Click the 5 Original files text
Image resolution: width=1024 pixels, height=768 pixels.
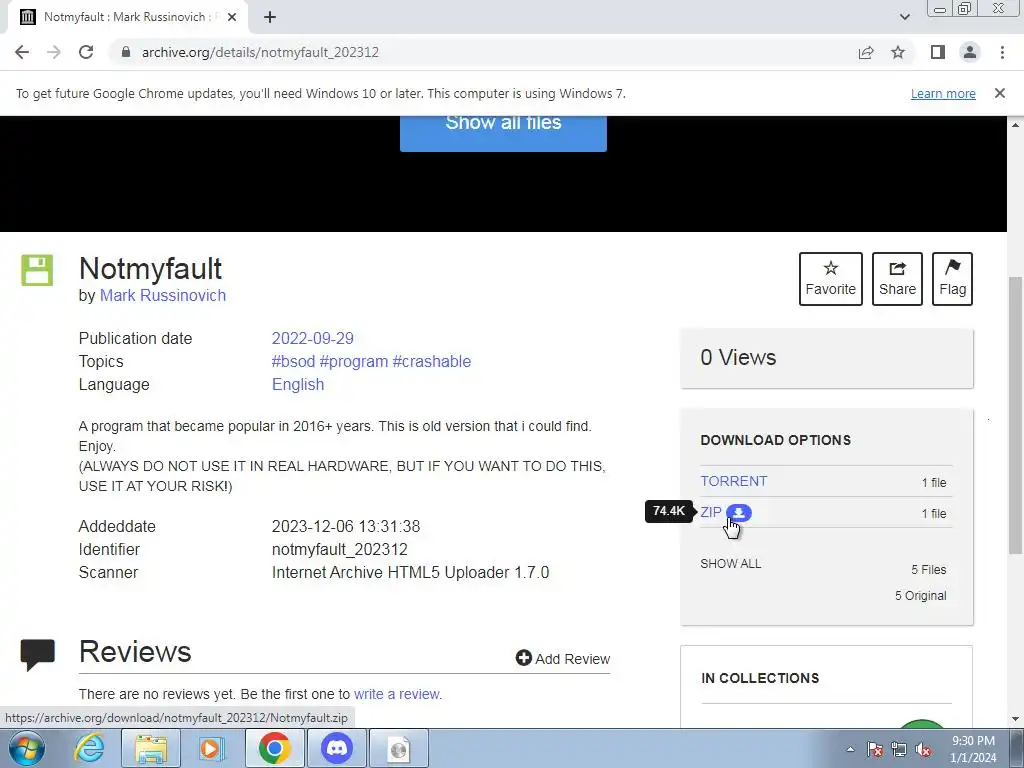coord(920,596)
